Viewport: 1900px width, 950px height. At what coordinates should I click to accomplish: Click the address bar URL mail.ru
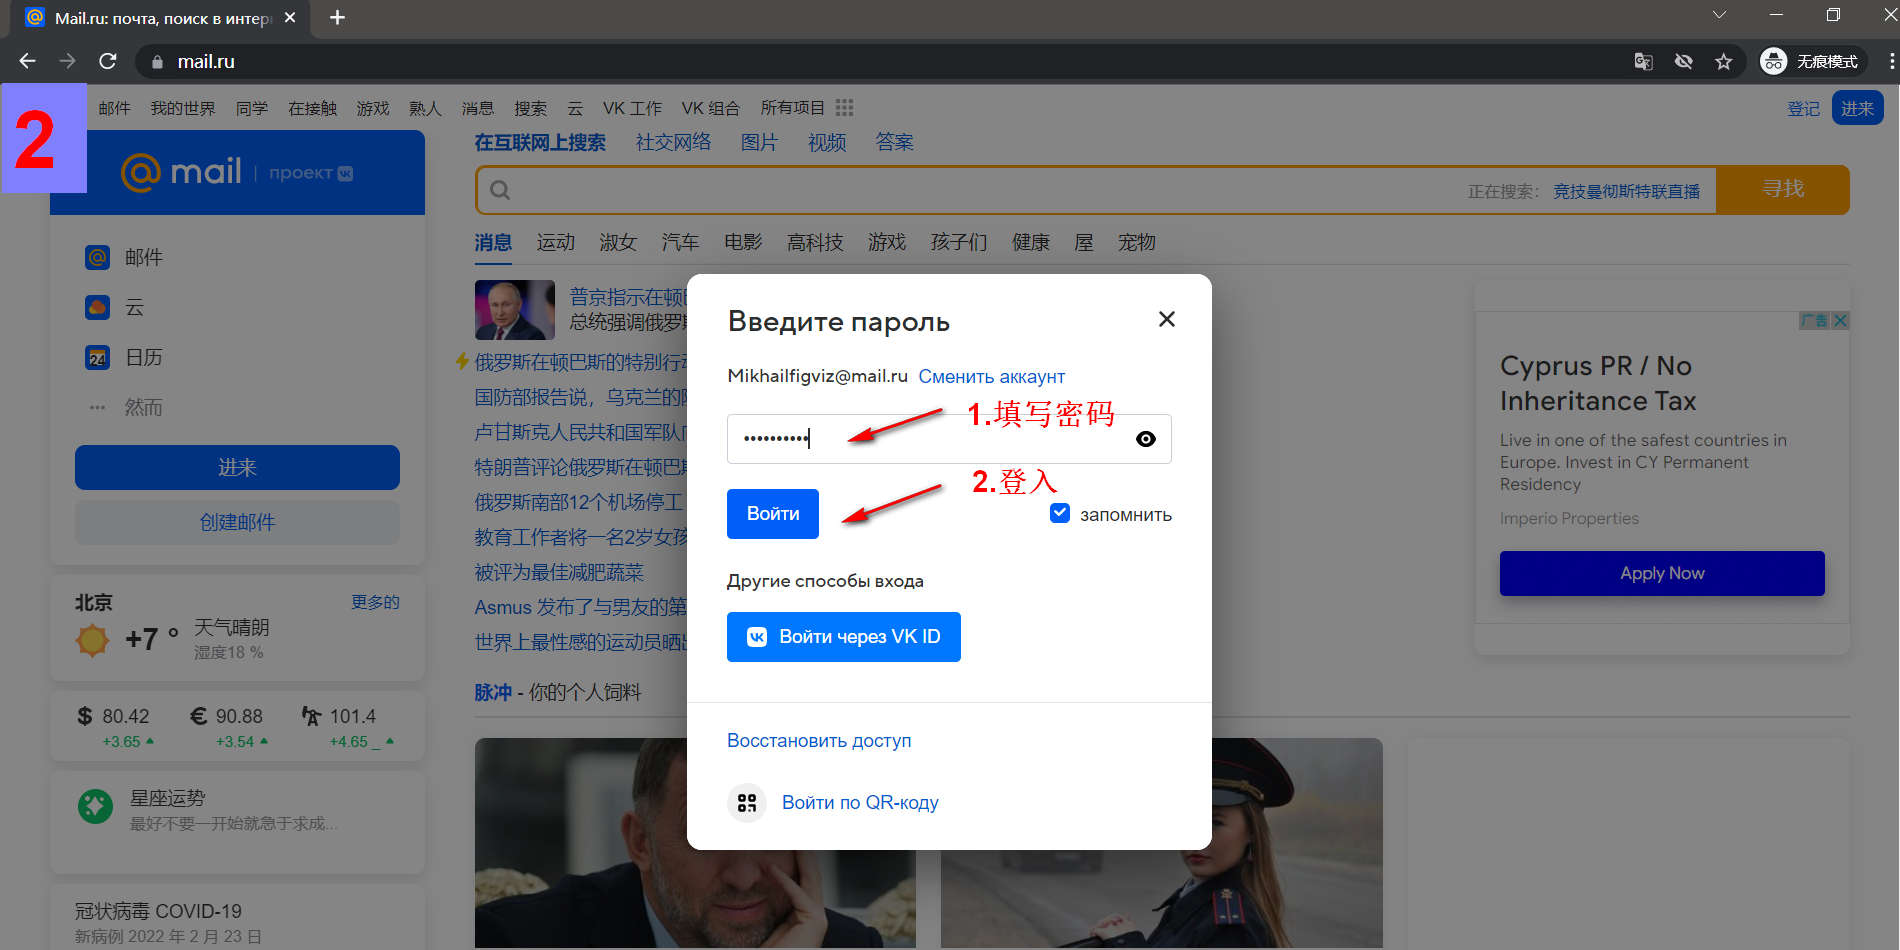pyautogui.click(x=206, y=62)
